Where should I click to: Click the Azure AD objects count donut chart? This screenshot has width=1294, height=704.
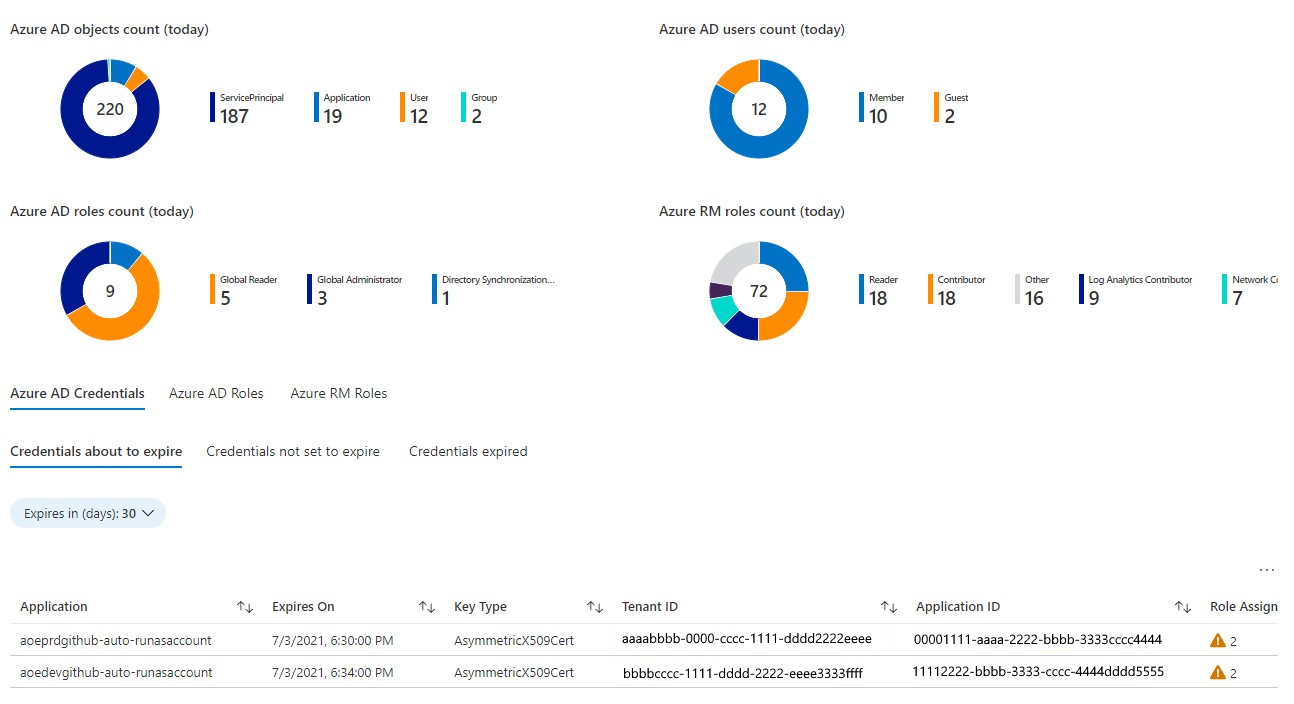[x=110, y=108]
